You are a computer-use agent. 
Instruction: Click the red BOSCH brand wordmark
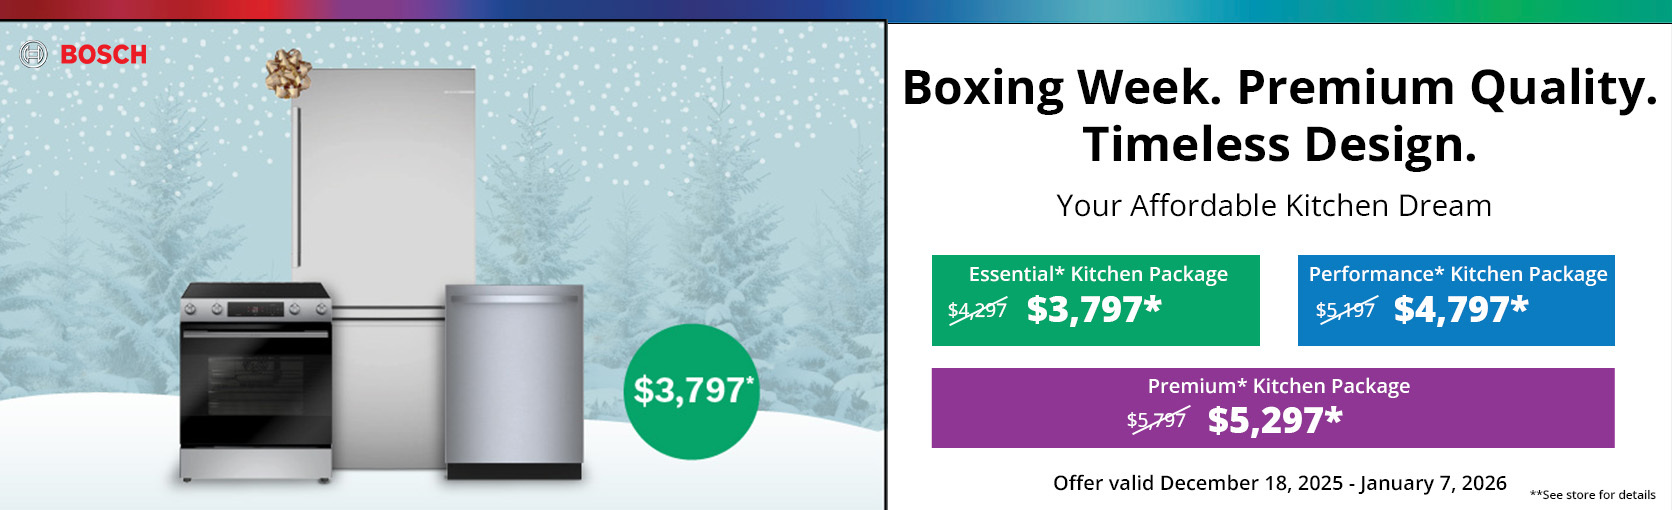pos(103,55)
